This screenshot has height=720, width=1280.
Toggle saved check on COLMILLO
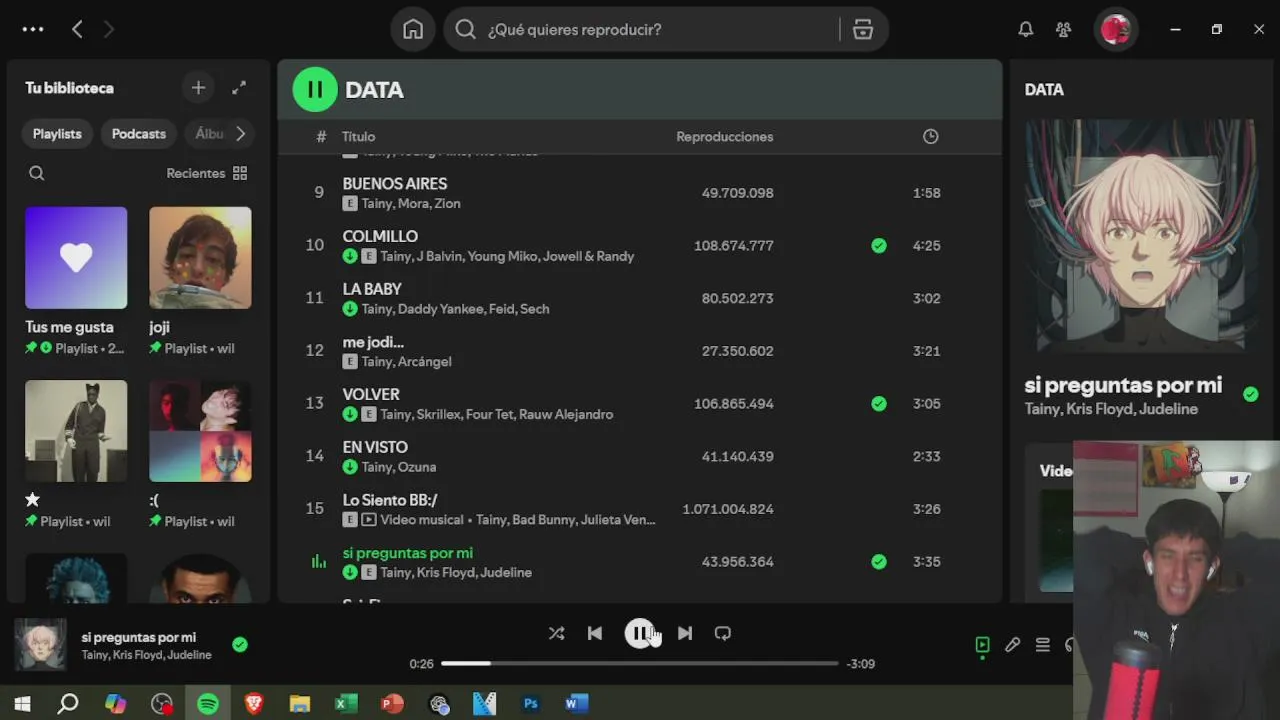point(878,245)
